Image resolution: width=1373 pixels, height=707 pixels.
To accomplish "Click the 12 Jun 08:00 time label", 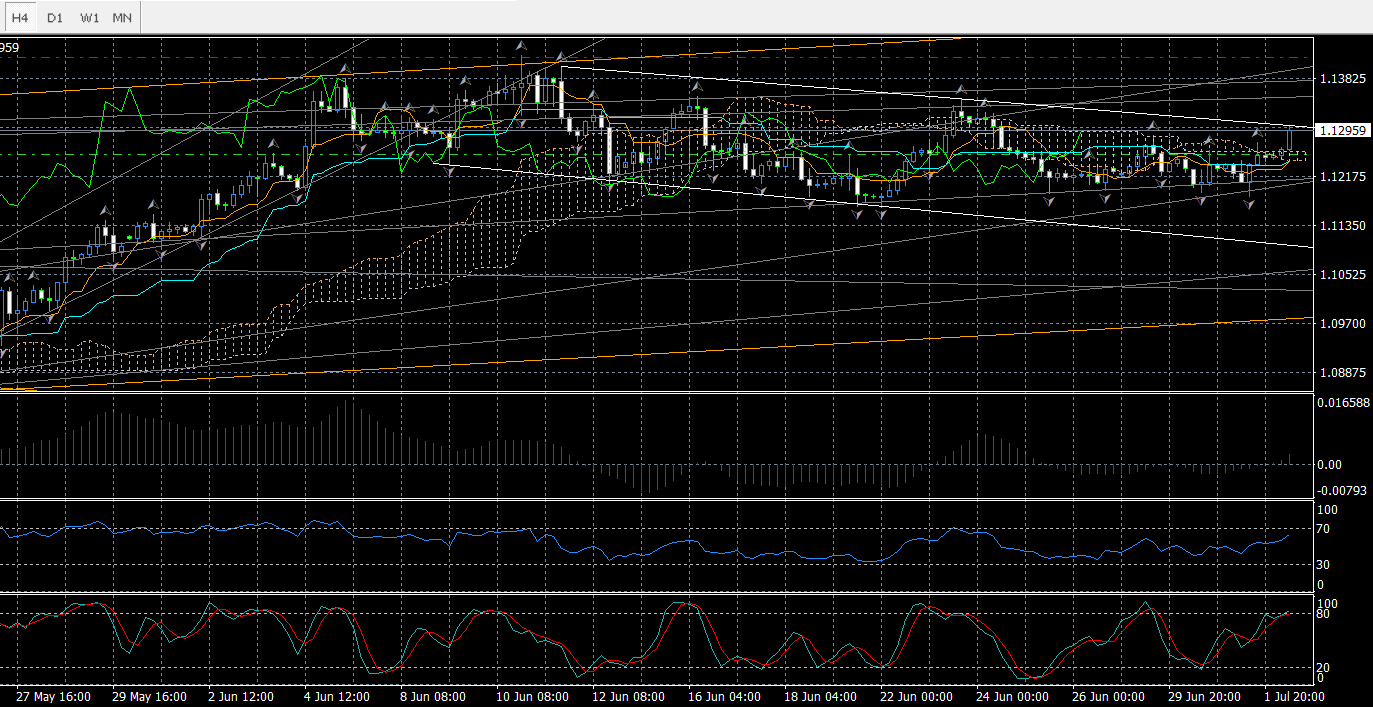I will click(x=628, y=696).
